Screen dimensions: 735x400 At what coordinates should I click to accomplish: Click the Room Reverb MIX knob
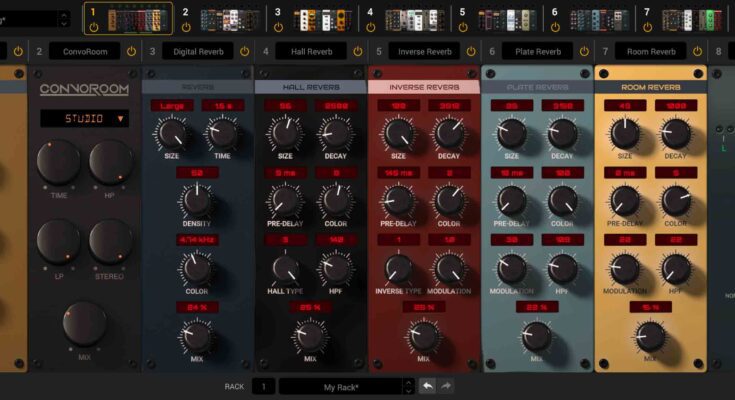coord(650,337)
